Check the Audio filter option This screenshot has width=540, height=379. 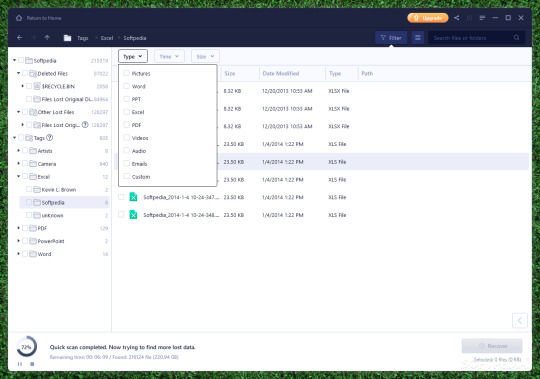pyautogui.click(x=126, y=150)
